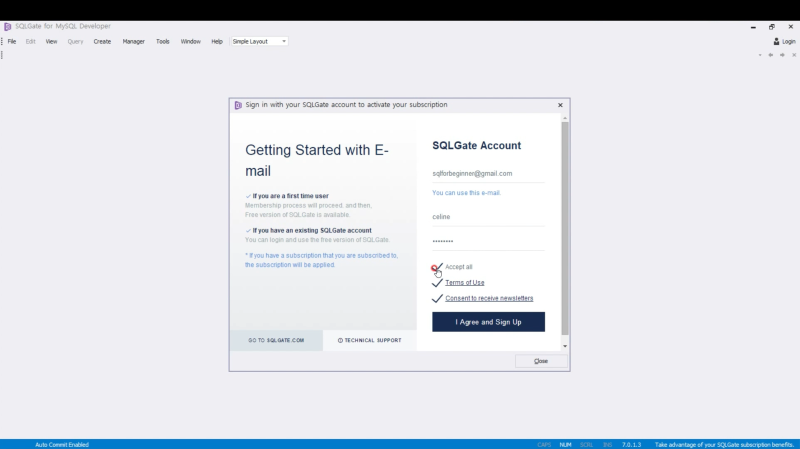This screenshot has width=800, height=449.
Task: Click the e-mail address input field
Action: coord(488,173)
